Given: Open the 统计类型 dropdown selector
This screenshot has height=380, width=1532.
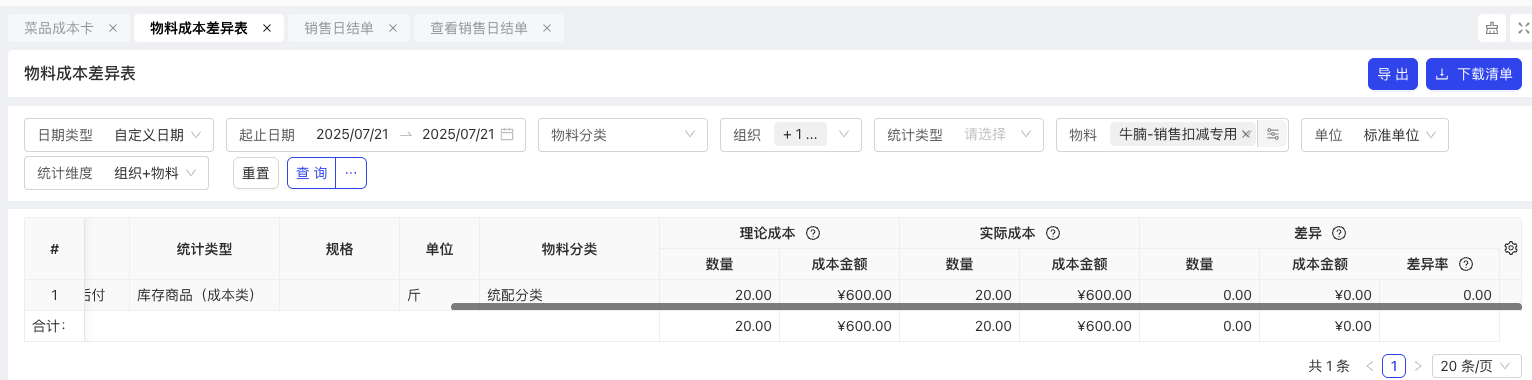Looking at the screenshot, I should (x=960, y=134).
